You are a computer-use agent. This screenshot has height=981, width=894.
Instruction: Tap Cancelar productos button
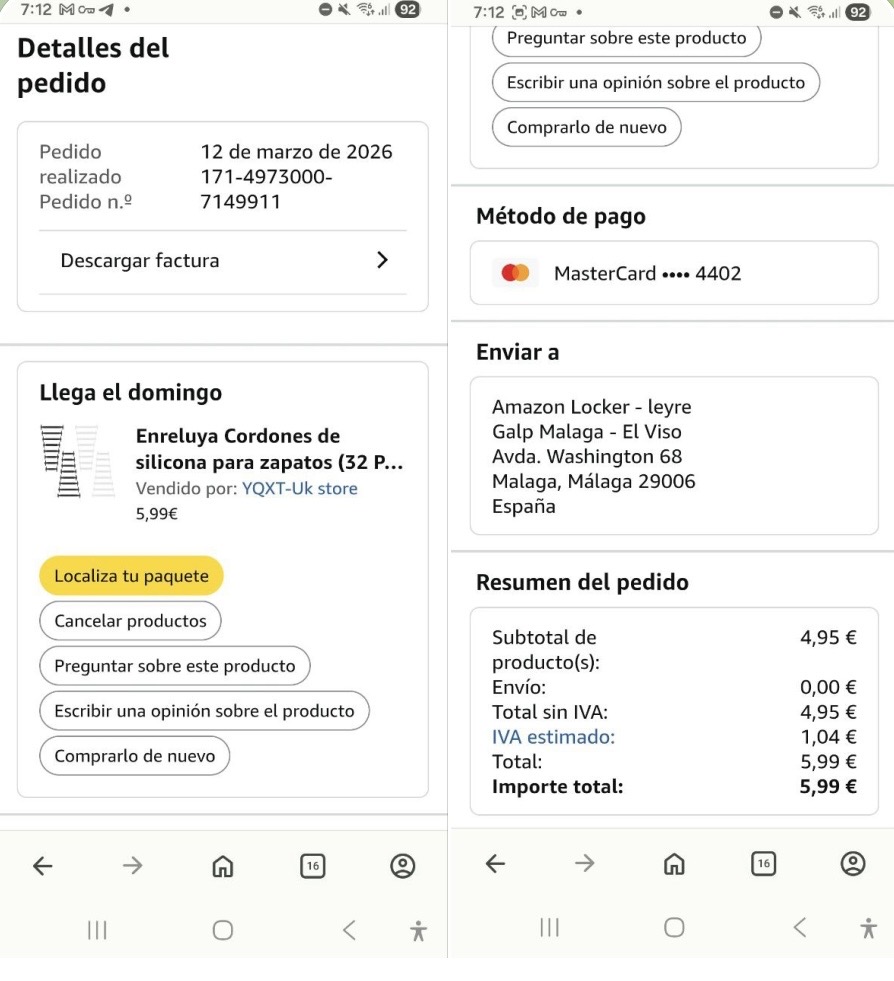pyautogui.click(x=130, y=621)
